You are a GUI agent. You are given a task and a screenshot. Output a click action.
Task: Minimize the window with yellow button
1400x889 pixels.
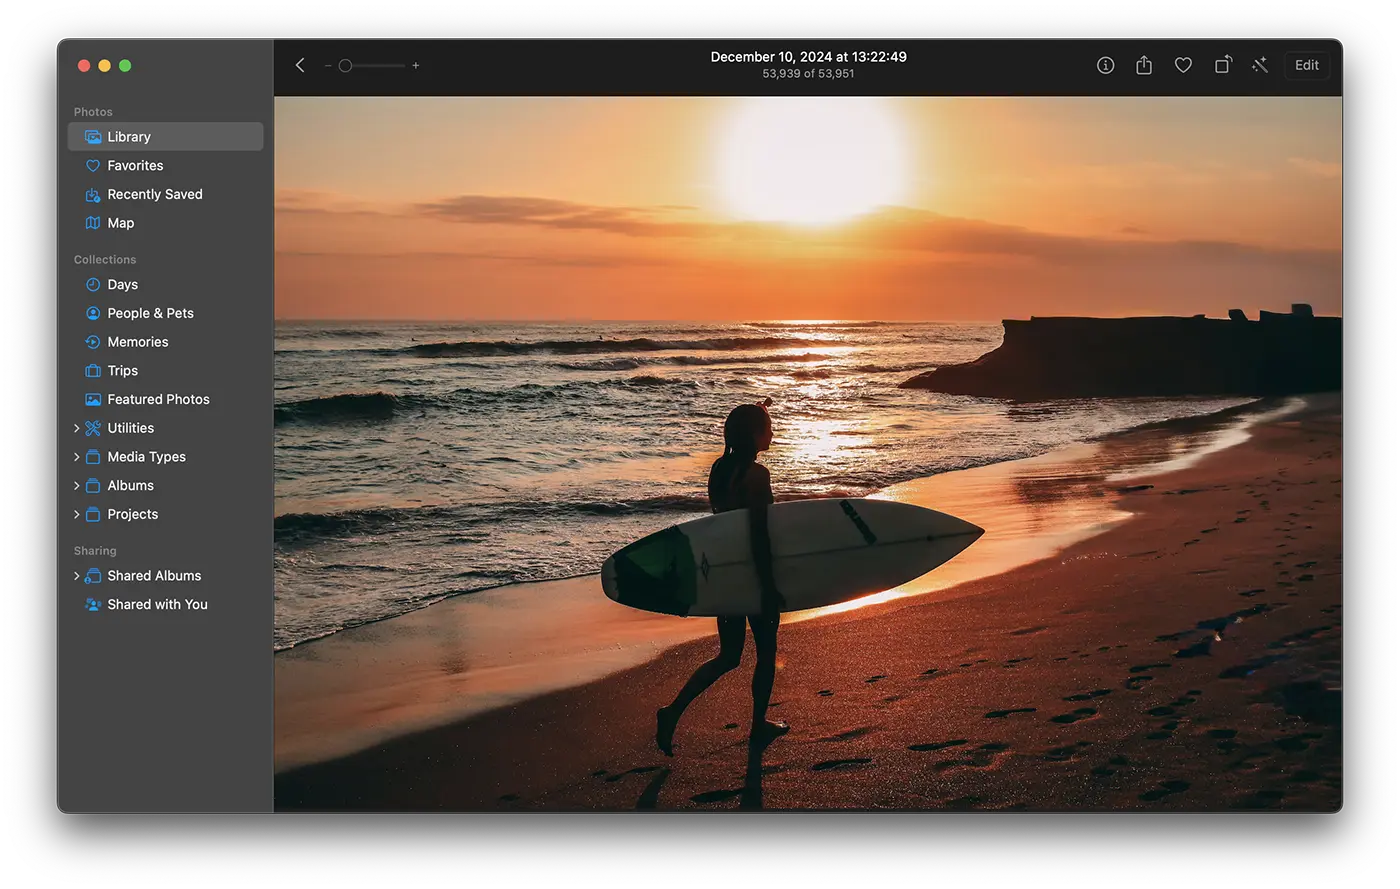(104, 66)
